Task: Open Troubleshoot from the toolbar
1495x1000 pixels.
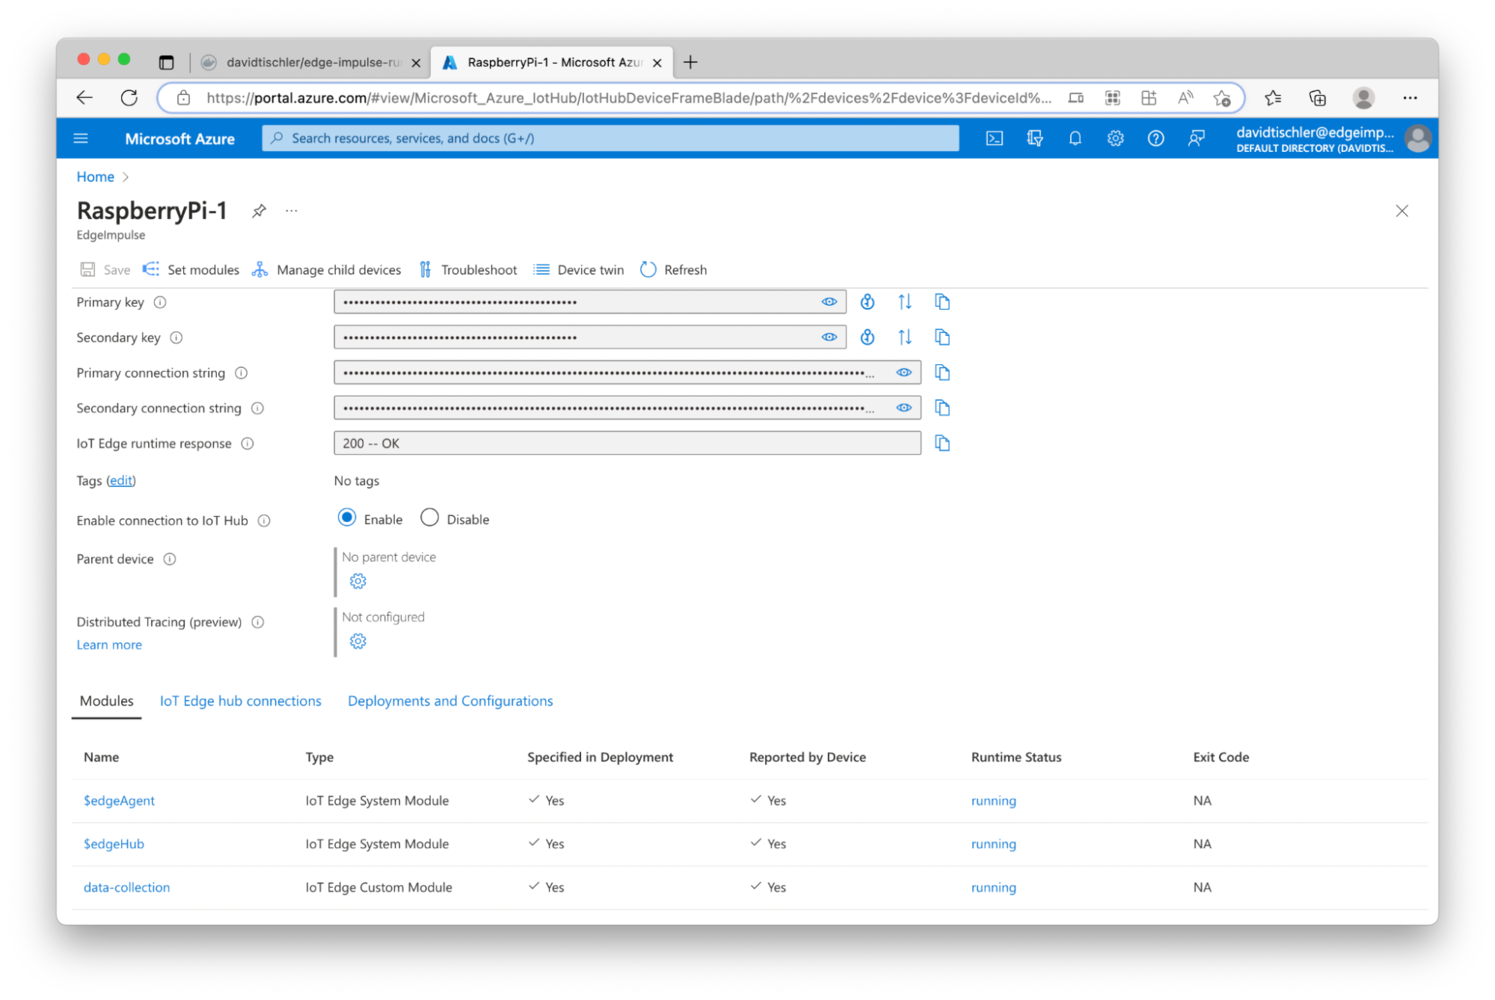Action: [x=467, y=270]
